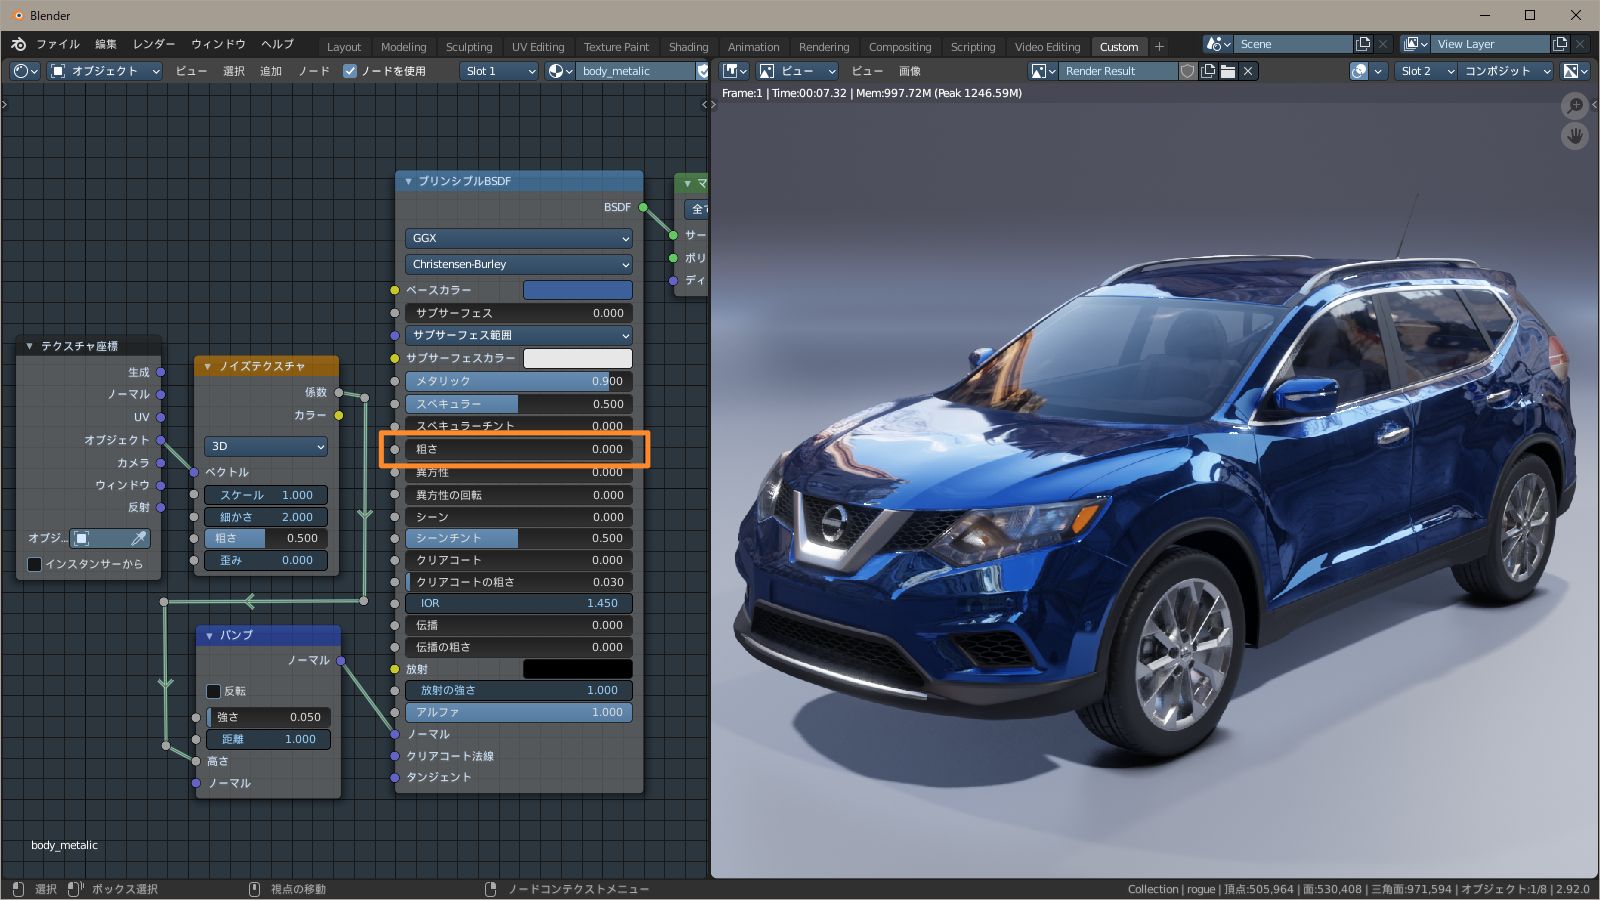Screen dimensions: 1600x900
Task: Collapse the Texture Coordinate node
Action: pos(29,346)
